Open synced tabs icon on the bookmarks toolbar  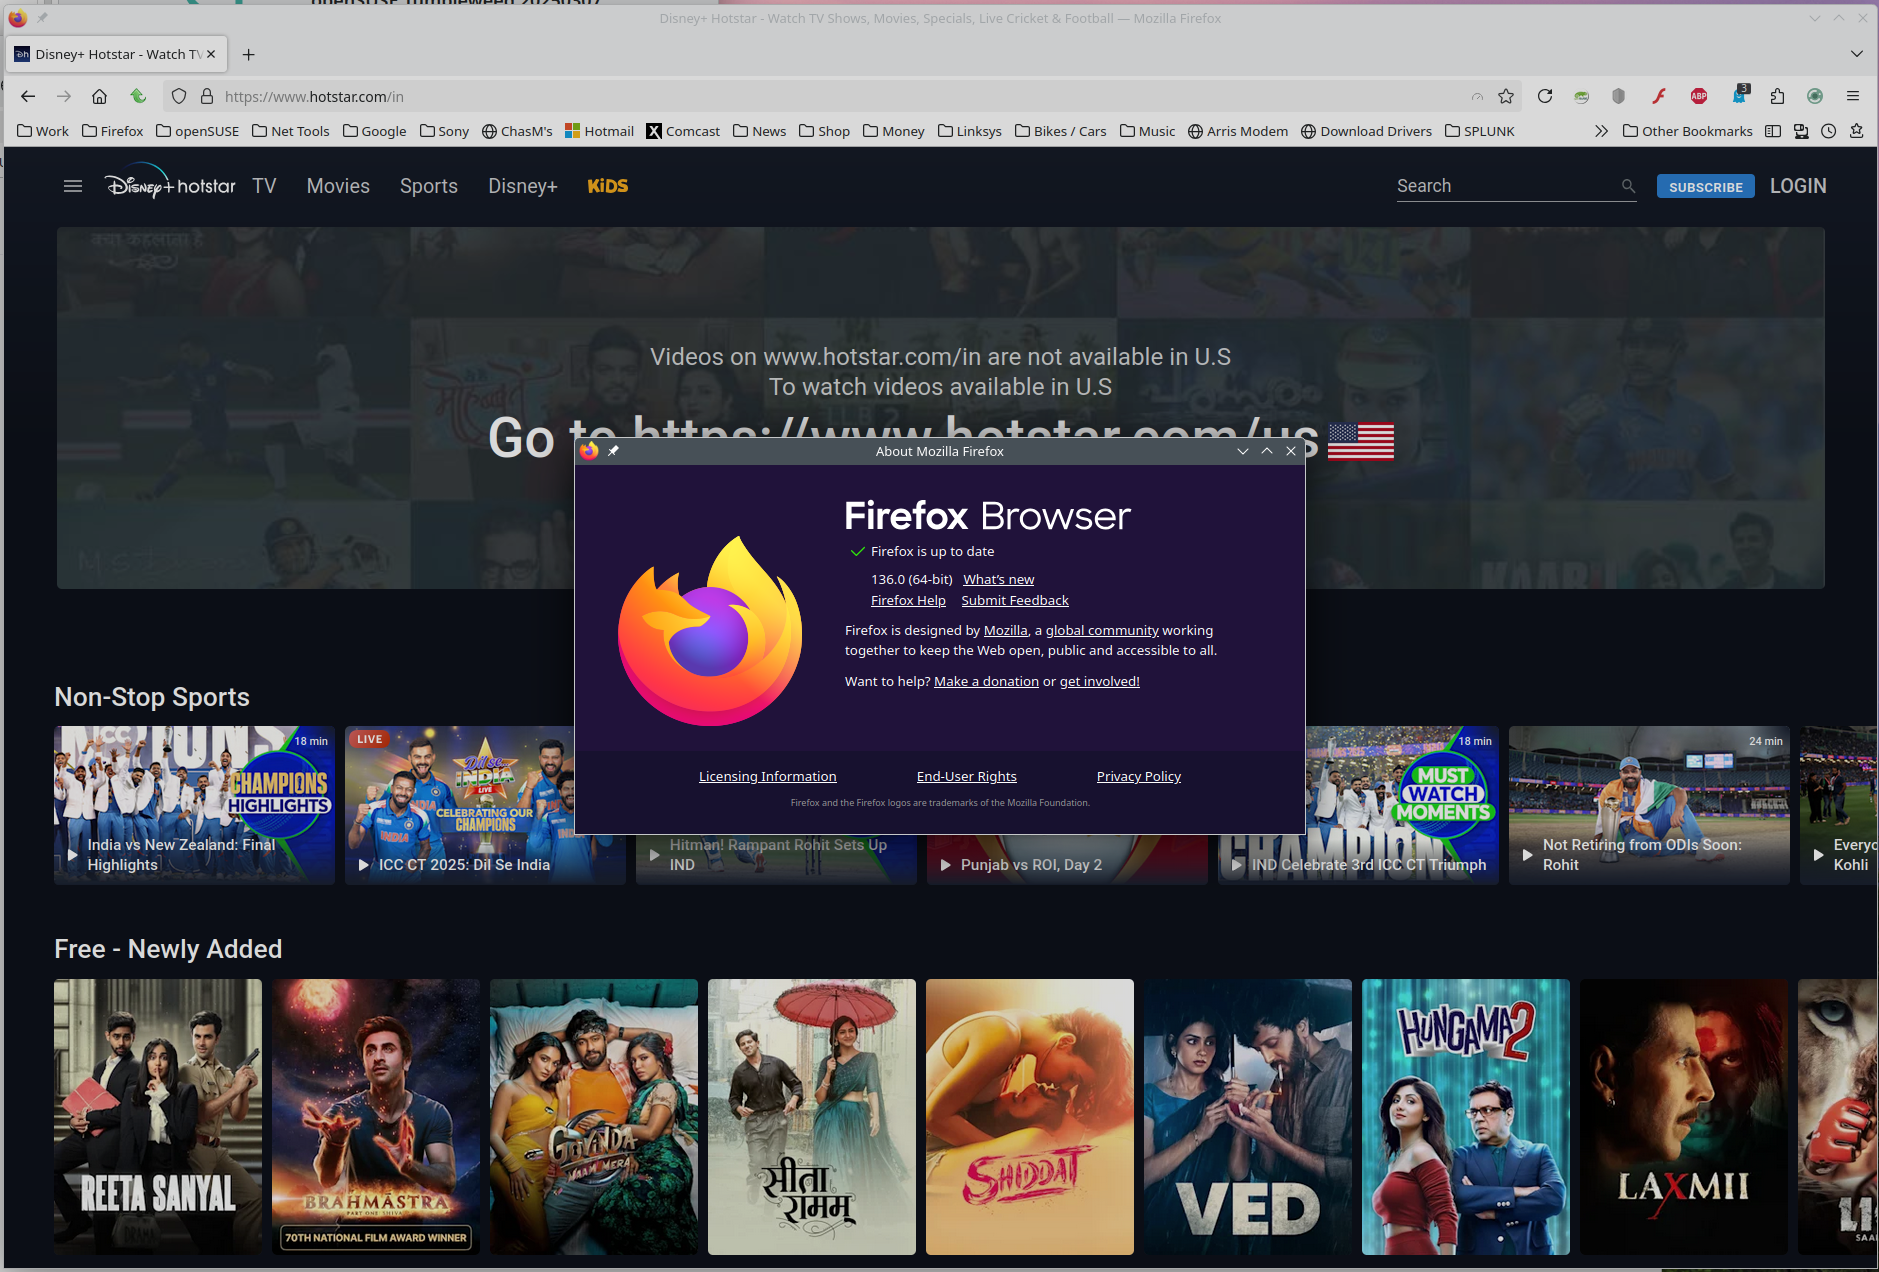pyautogui.click(x=1801, y=131)
